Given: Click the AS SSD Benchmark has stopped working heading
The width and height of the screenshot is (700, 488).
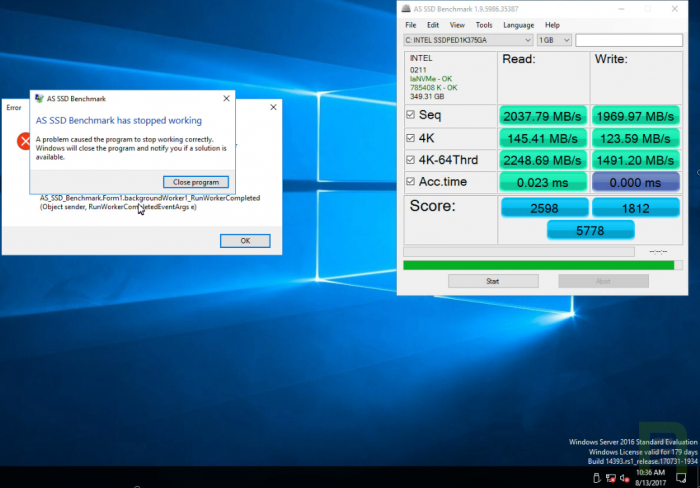Looking at the screenshot, I should 119,121.
